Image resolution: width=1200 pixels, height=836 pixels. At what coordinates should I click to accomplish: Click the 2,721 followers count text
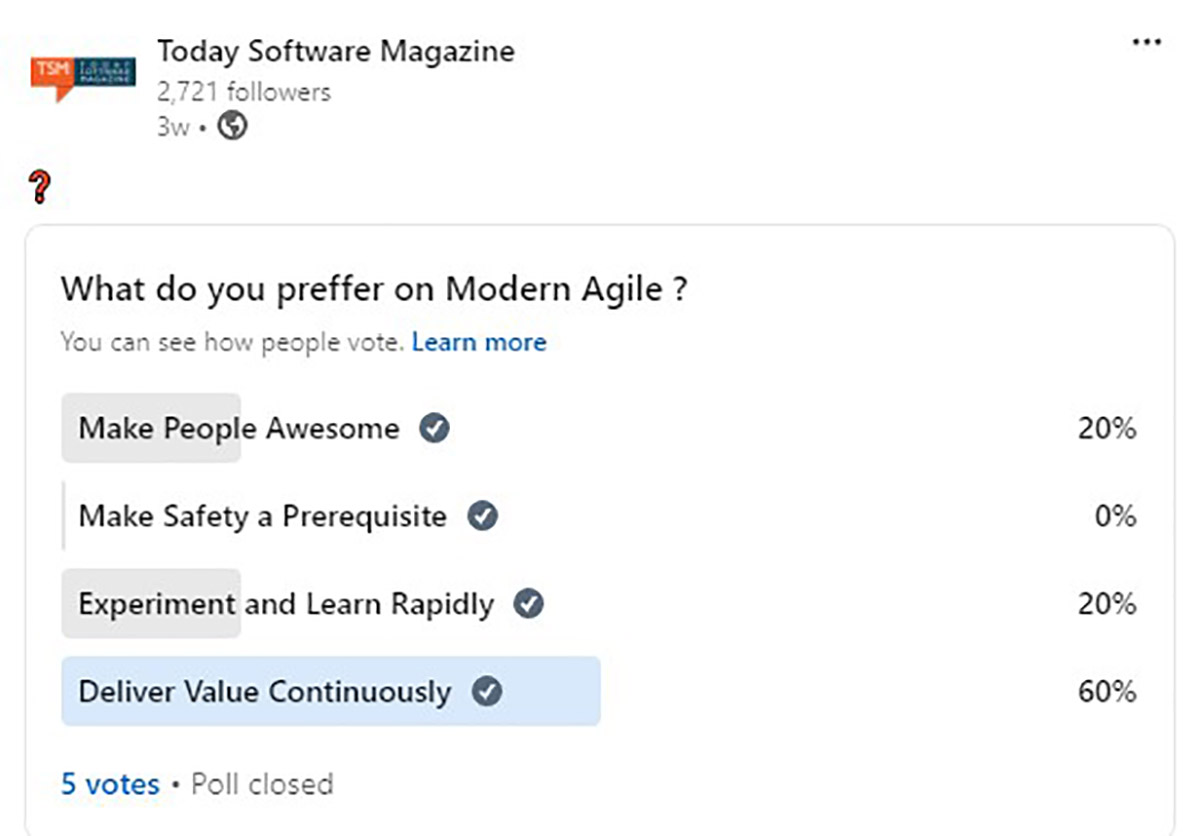point(243,92)
